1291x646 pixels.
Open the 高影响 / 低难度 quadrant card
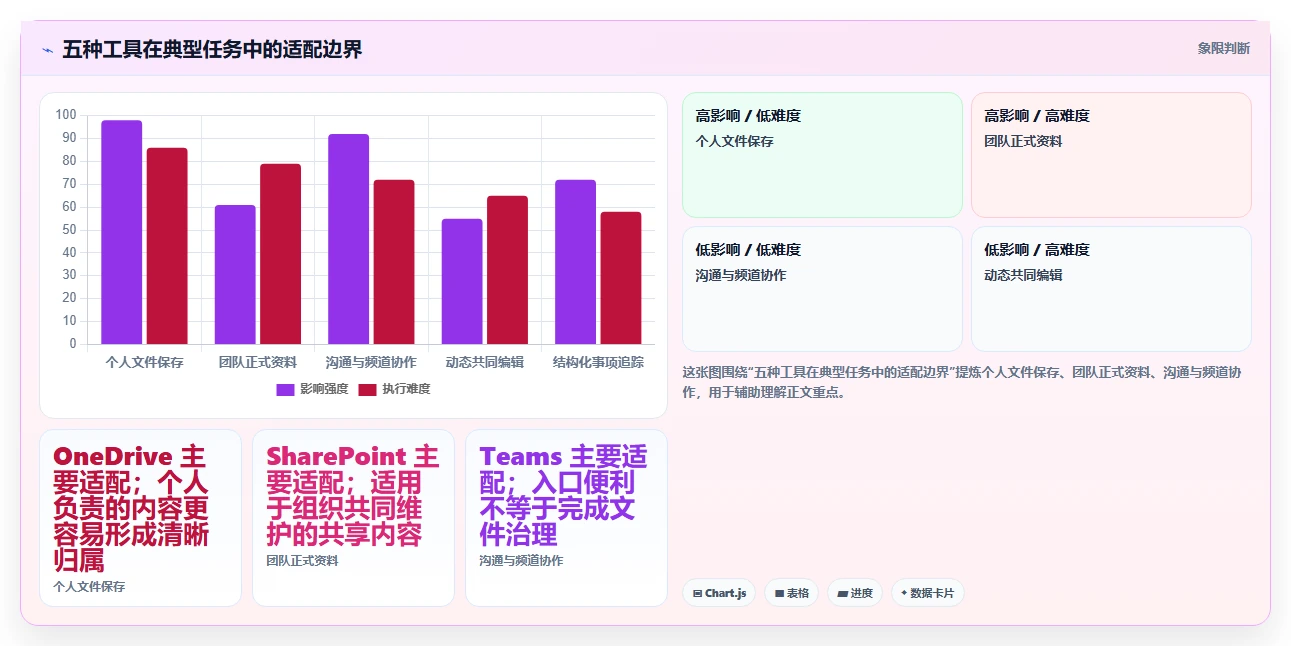coord(822,155)
